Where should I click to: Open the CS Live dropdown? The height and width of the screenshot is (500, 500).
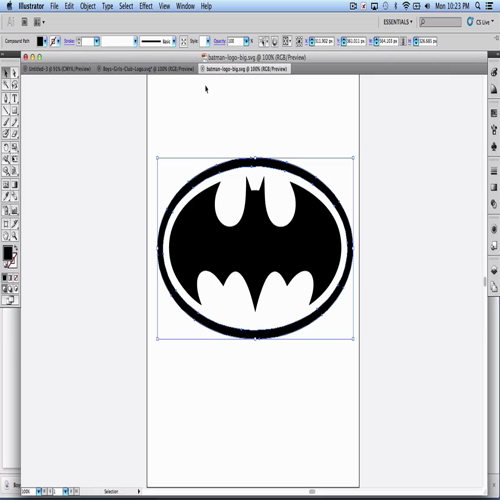coord(481,22)
